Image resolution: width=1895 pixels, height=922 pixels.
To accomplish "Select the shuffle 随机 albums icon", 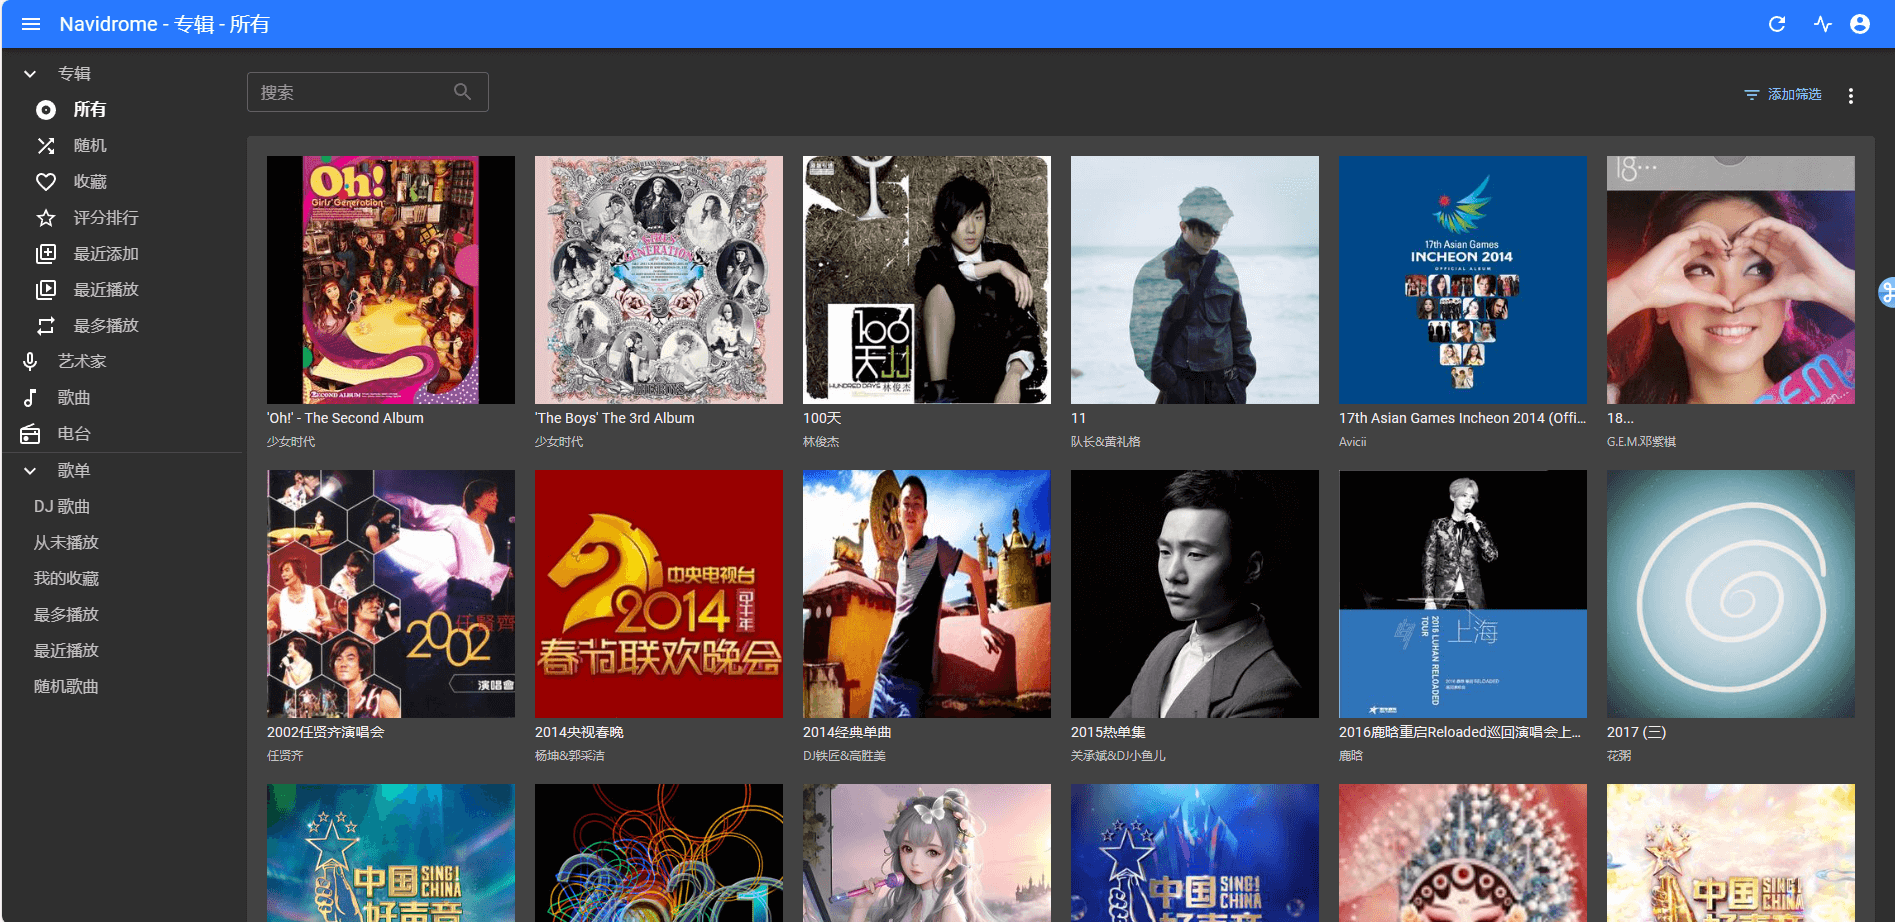I will click(x=46, y=146).
